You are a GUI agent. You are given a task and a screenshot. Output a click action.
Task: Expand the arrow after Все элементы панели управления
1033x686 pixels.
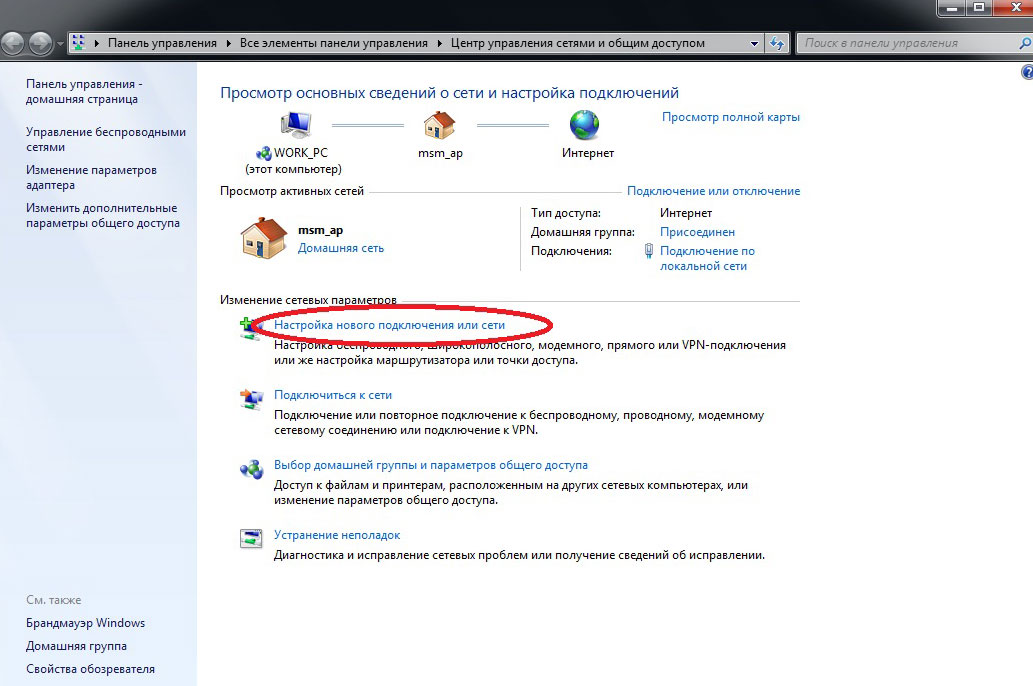pyautogui.click(x=439, y=43)
